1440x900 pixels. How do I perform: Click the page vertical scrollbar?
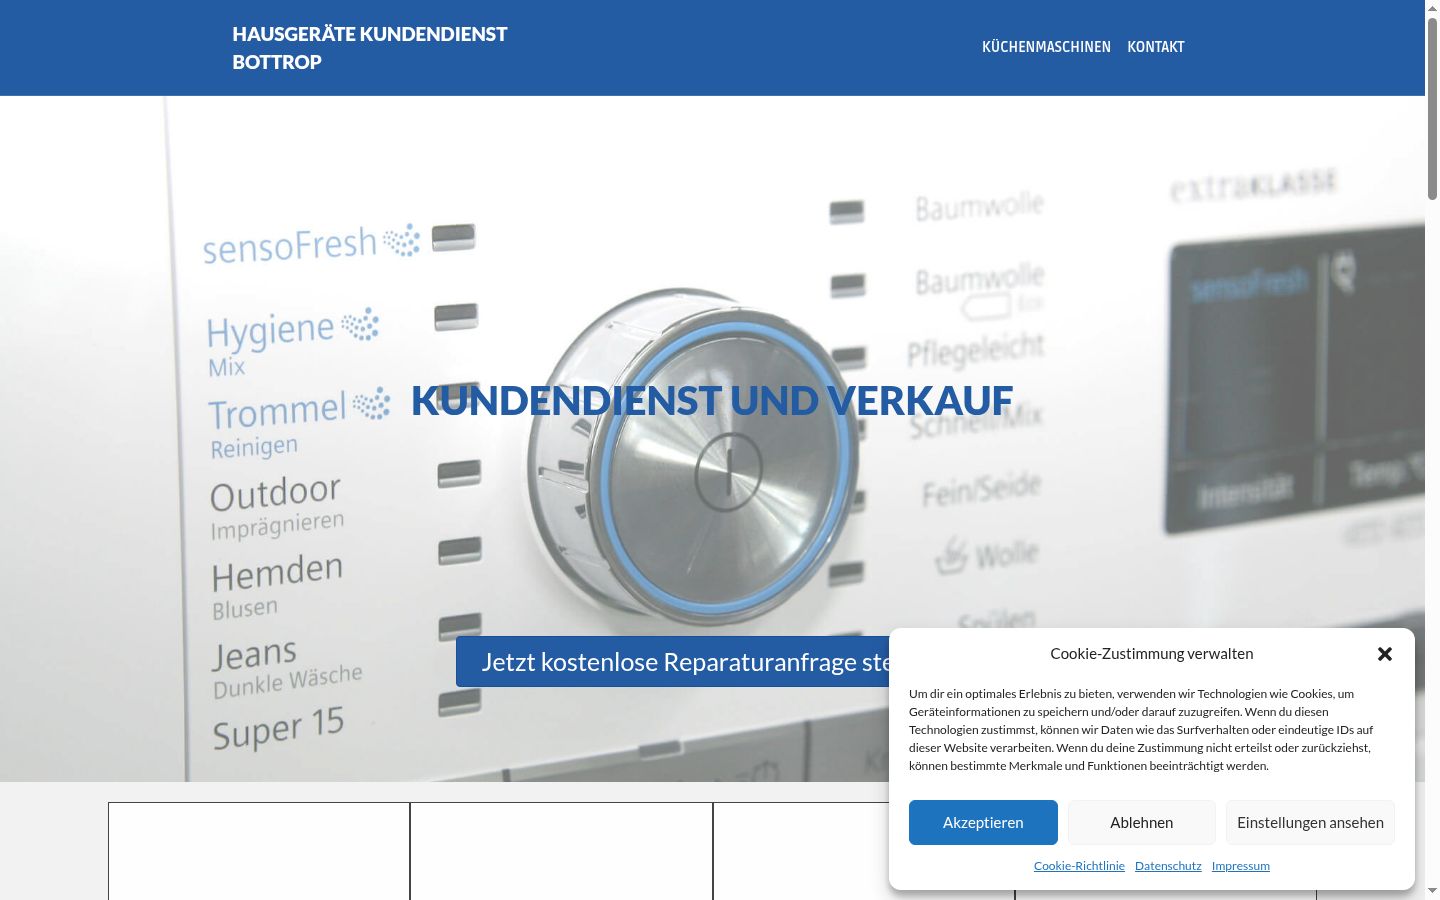tap(1432, 108)
